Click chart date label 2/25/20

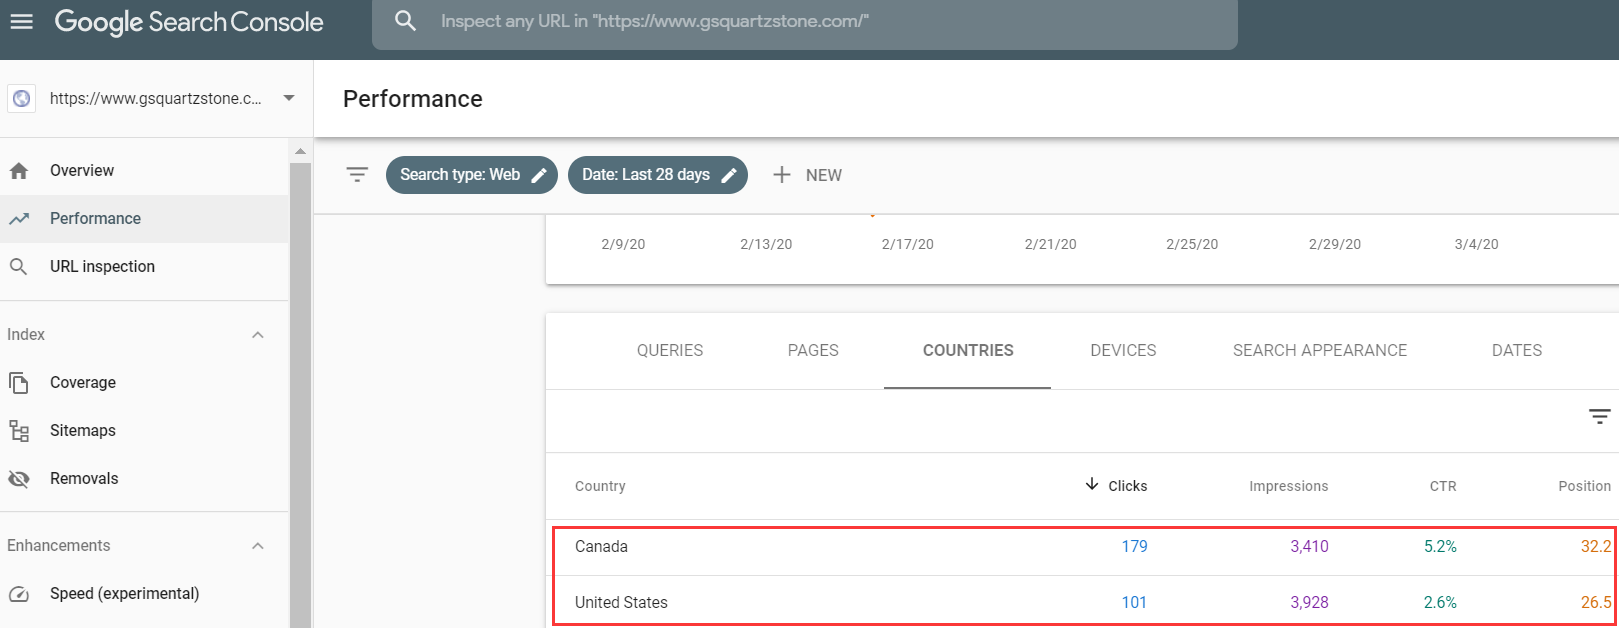coord(1192,244)
